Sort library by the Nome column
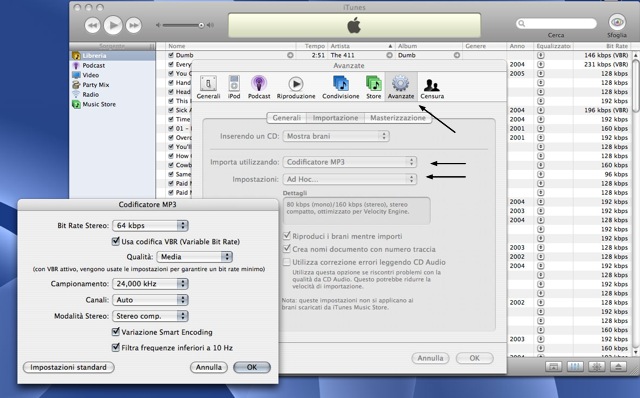Screen dimensions: 640x398 coord(231,46)
